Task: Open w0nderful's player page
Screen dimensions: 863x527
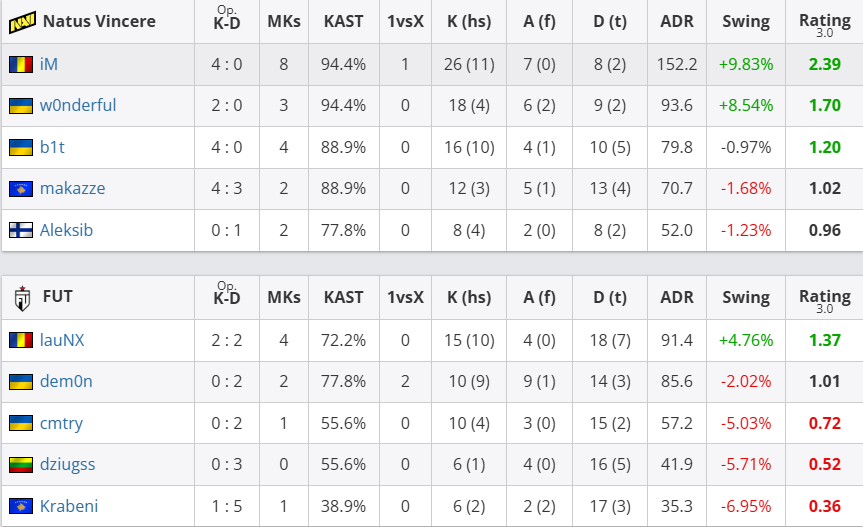Action: (x=78, y=106)
